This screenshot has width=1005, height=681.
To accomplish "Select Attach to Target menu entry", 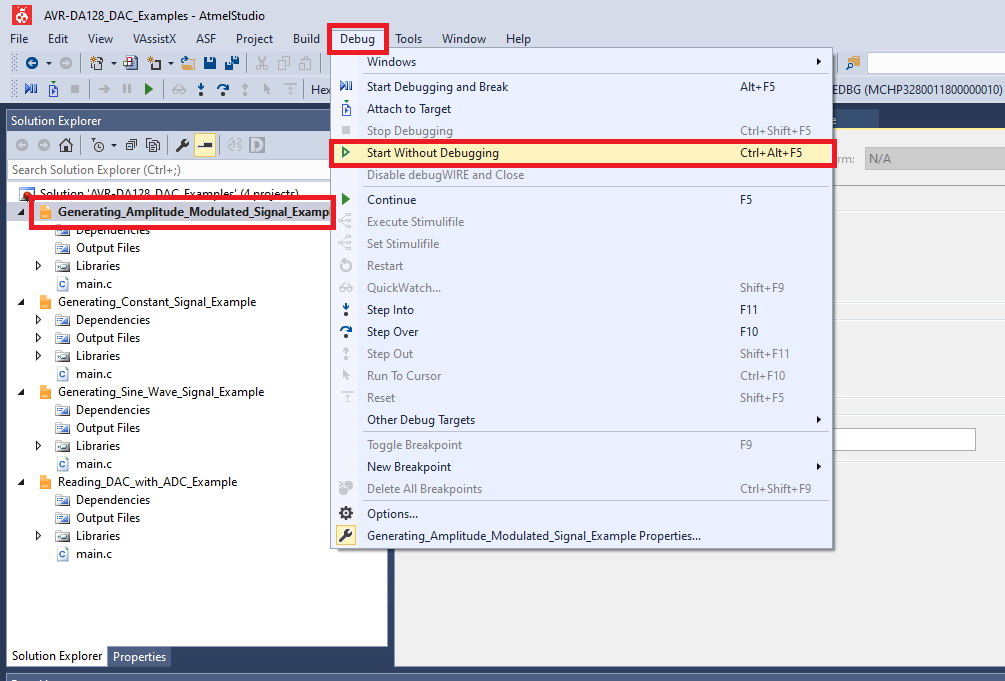I will [581, 109].
